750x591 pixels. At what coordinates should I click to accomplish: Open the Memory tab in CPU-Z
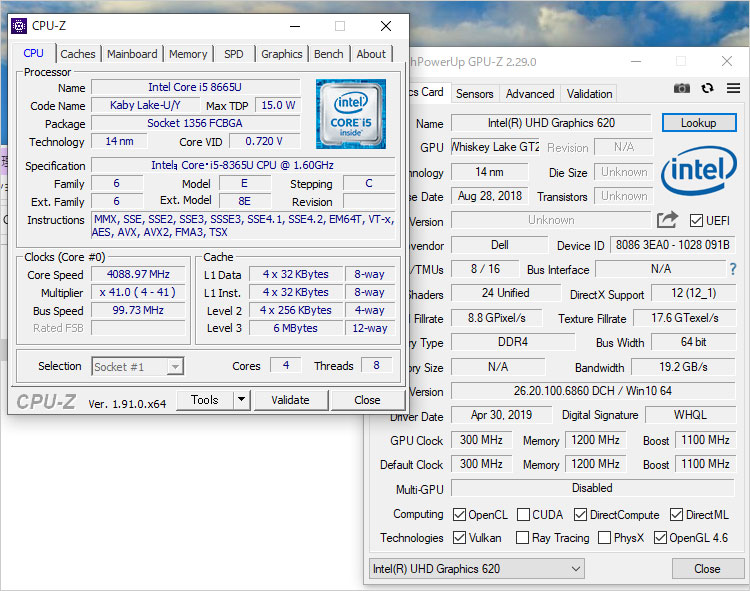pos(188,54)
